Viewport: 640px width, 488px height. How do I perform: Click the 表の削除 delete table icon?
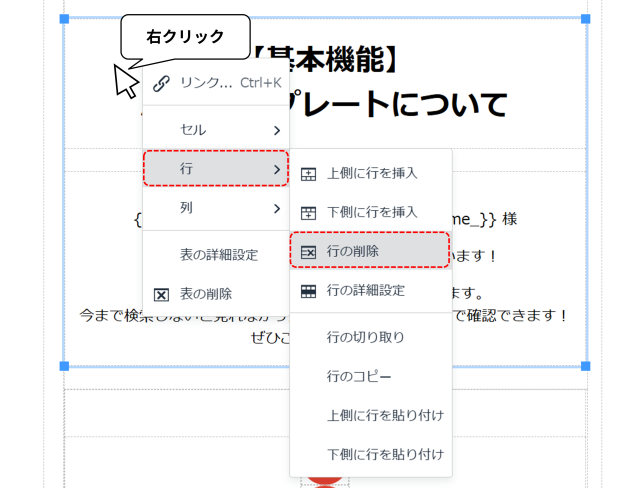pos(161,295)
